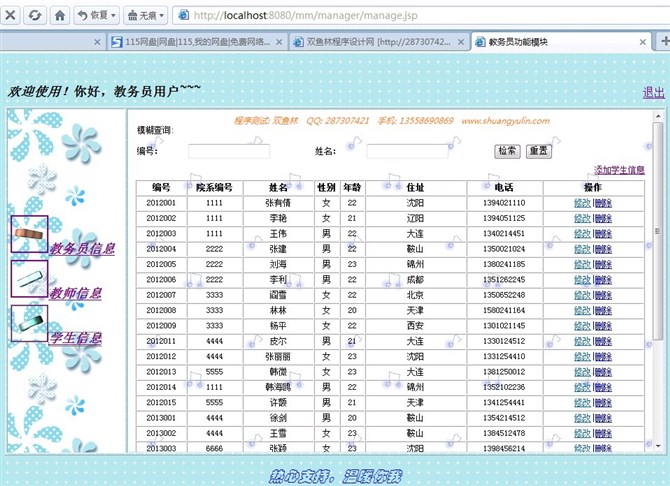Click 删除 for student 2012009 杨平
The width and height of the screenshot is (670, 486).
point(603,326)
